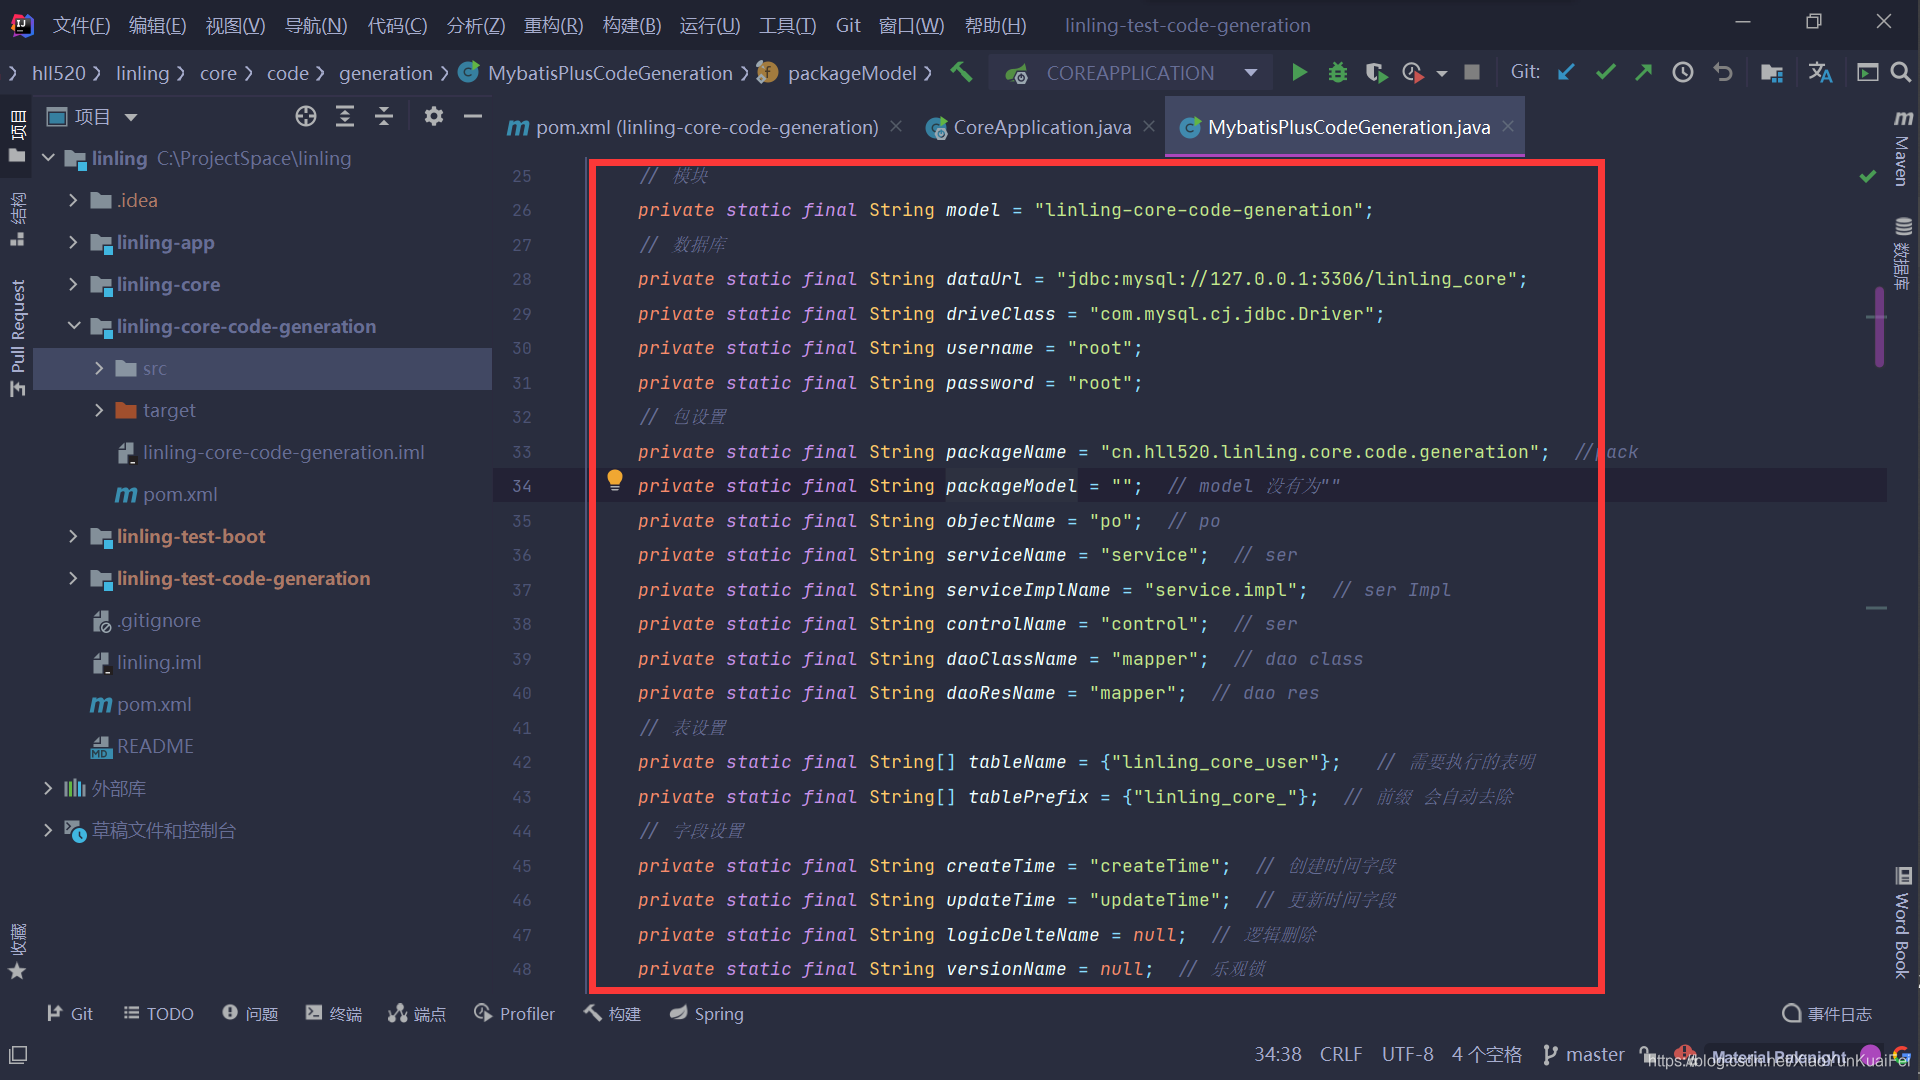Run the COREAPPLICATION configuration
This screenshot has width=1920, height=1080.
click(1299, 73)
